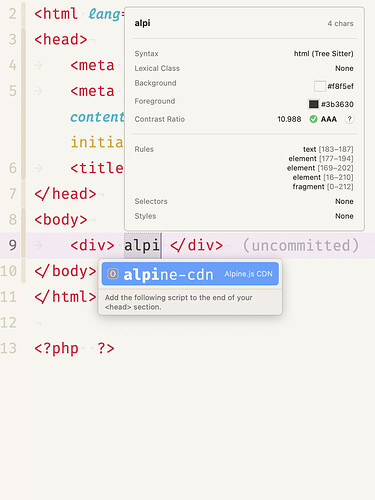Click the 'Alpine.js CDN' label in suggestion
375x500 pixels.
pos(248,274)
